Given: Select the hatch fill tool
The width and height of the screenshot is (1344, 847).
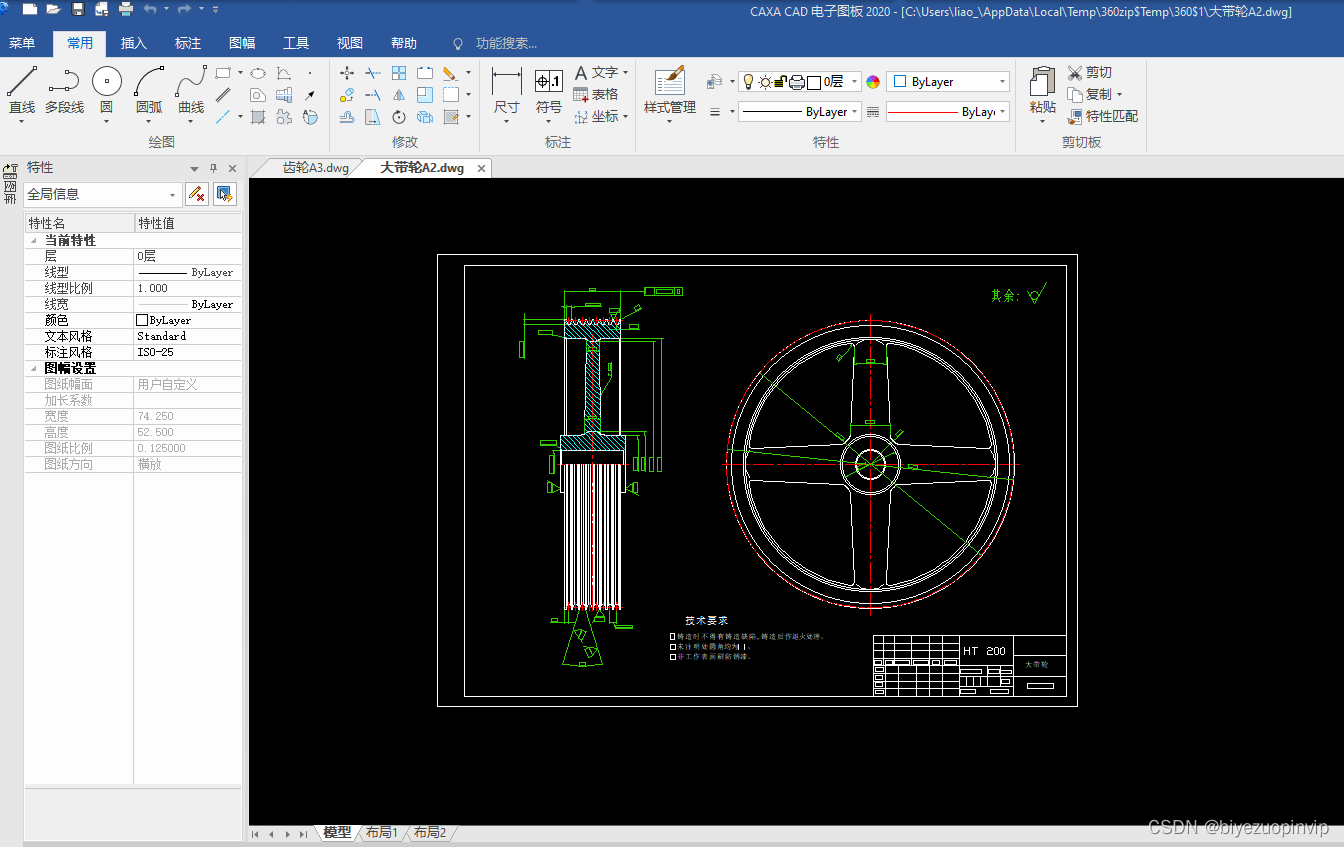Looking at the screenshot, I should (258, 117).
